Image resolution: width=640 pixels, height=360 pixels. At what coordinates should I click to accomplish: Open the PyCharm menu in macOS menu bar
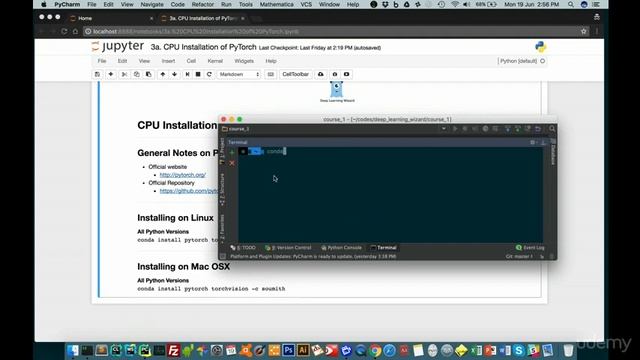pos(67,4)
